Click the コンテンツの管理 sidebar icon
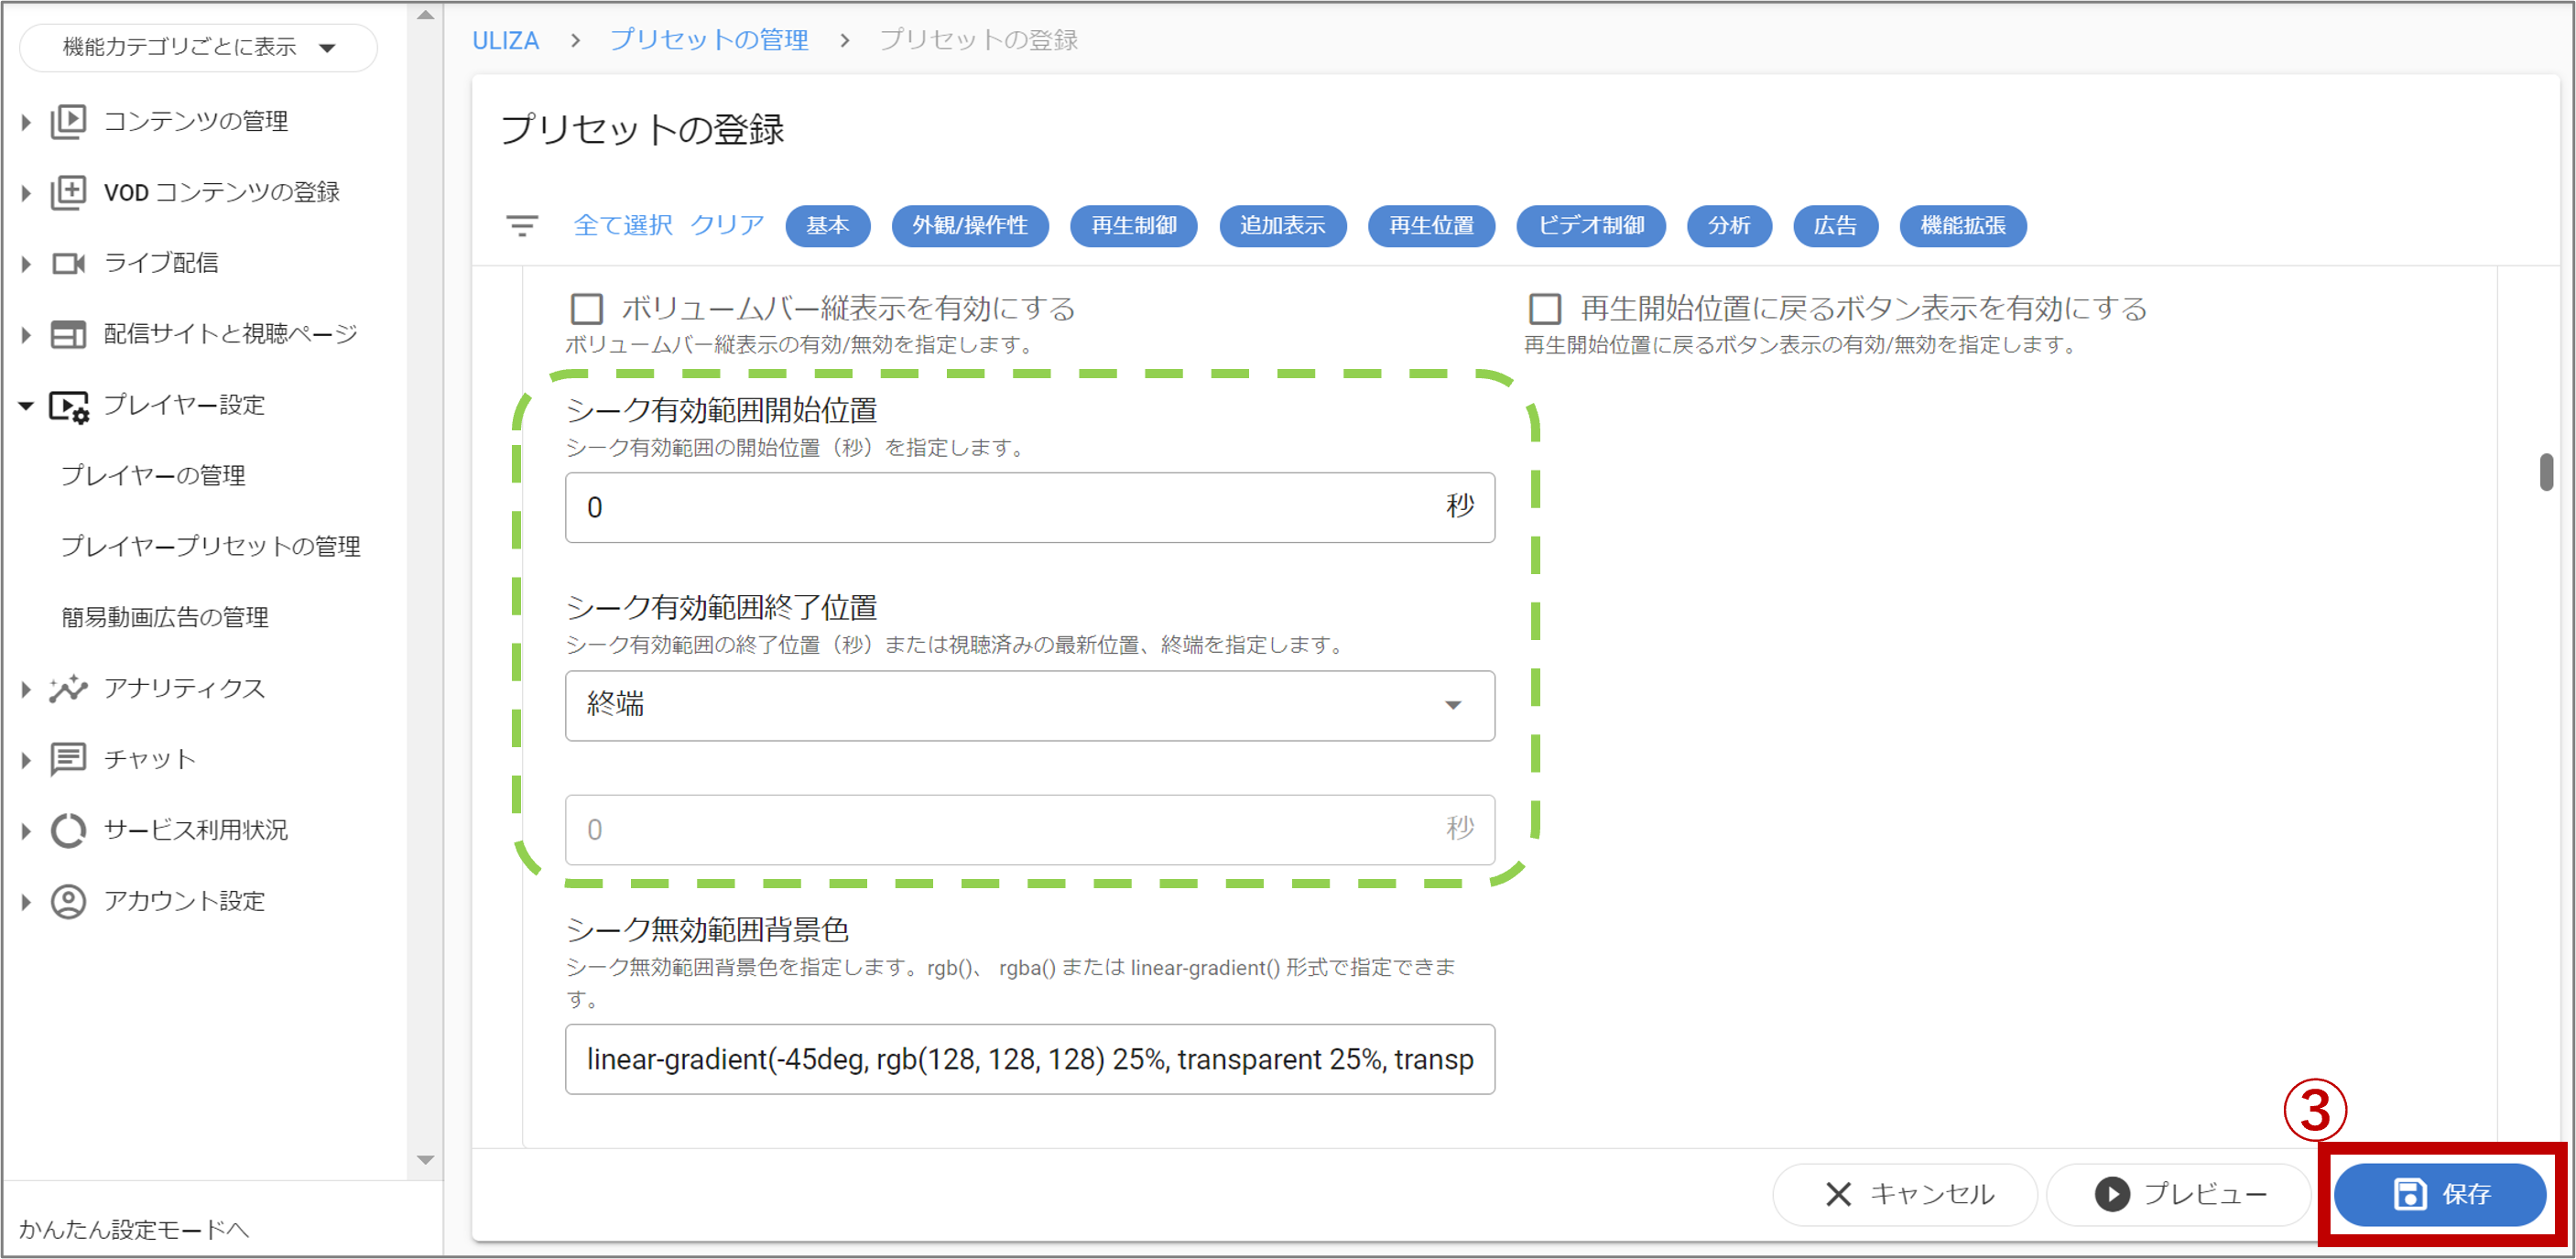This screenshot has width=2576, height=1259. tap(68, 121)
